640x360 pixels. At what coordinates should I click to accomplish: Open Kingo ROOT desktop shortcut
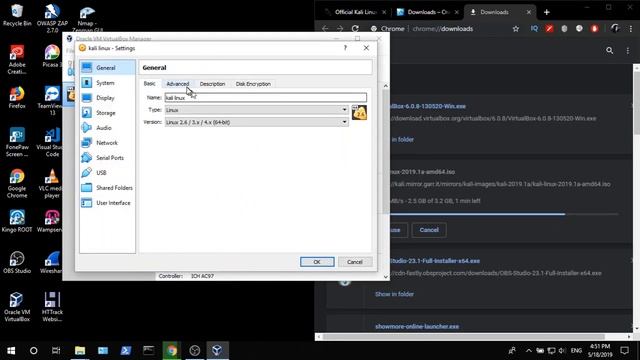(x=17, y=221)
